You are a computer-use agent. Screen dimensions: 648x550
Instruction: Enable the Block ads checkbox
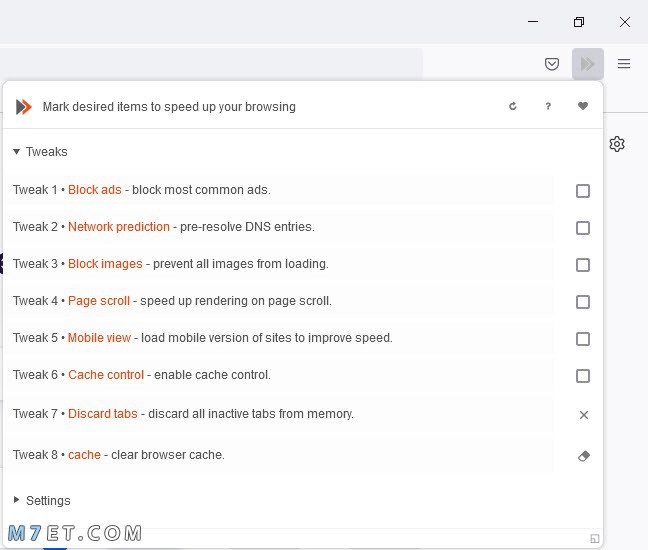tap(583, 191)
